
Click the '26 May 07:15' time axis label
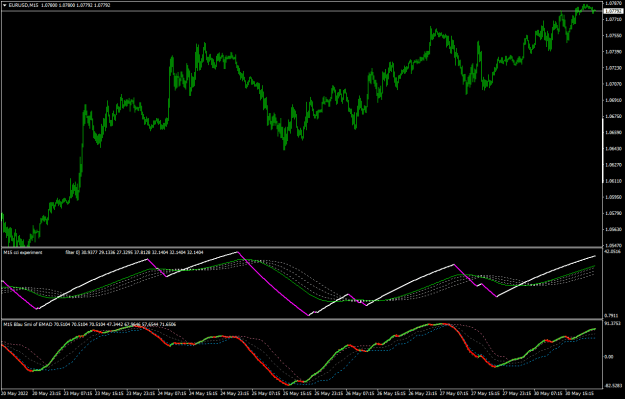pos(361,394)
